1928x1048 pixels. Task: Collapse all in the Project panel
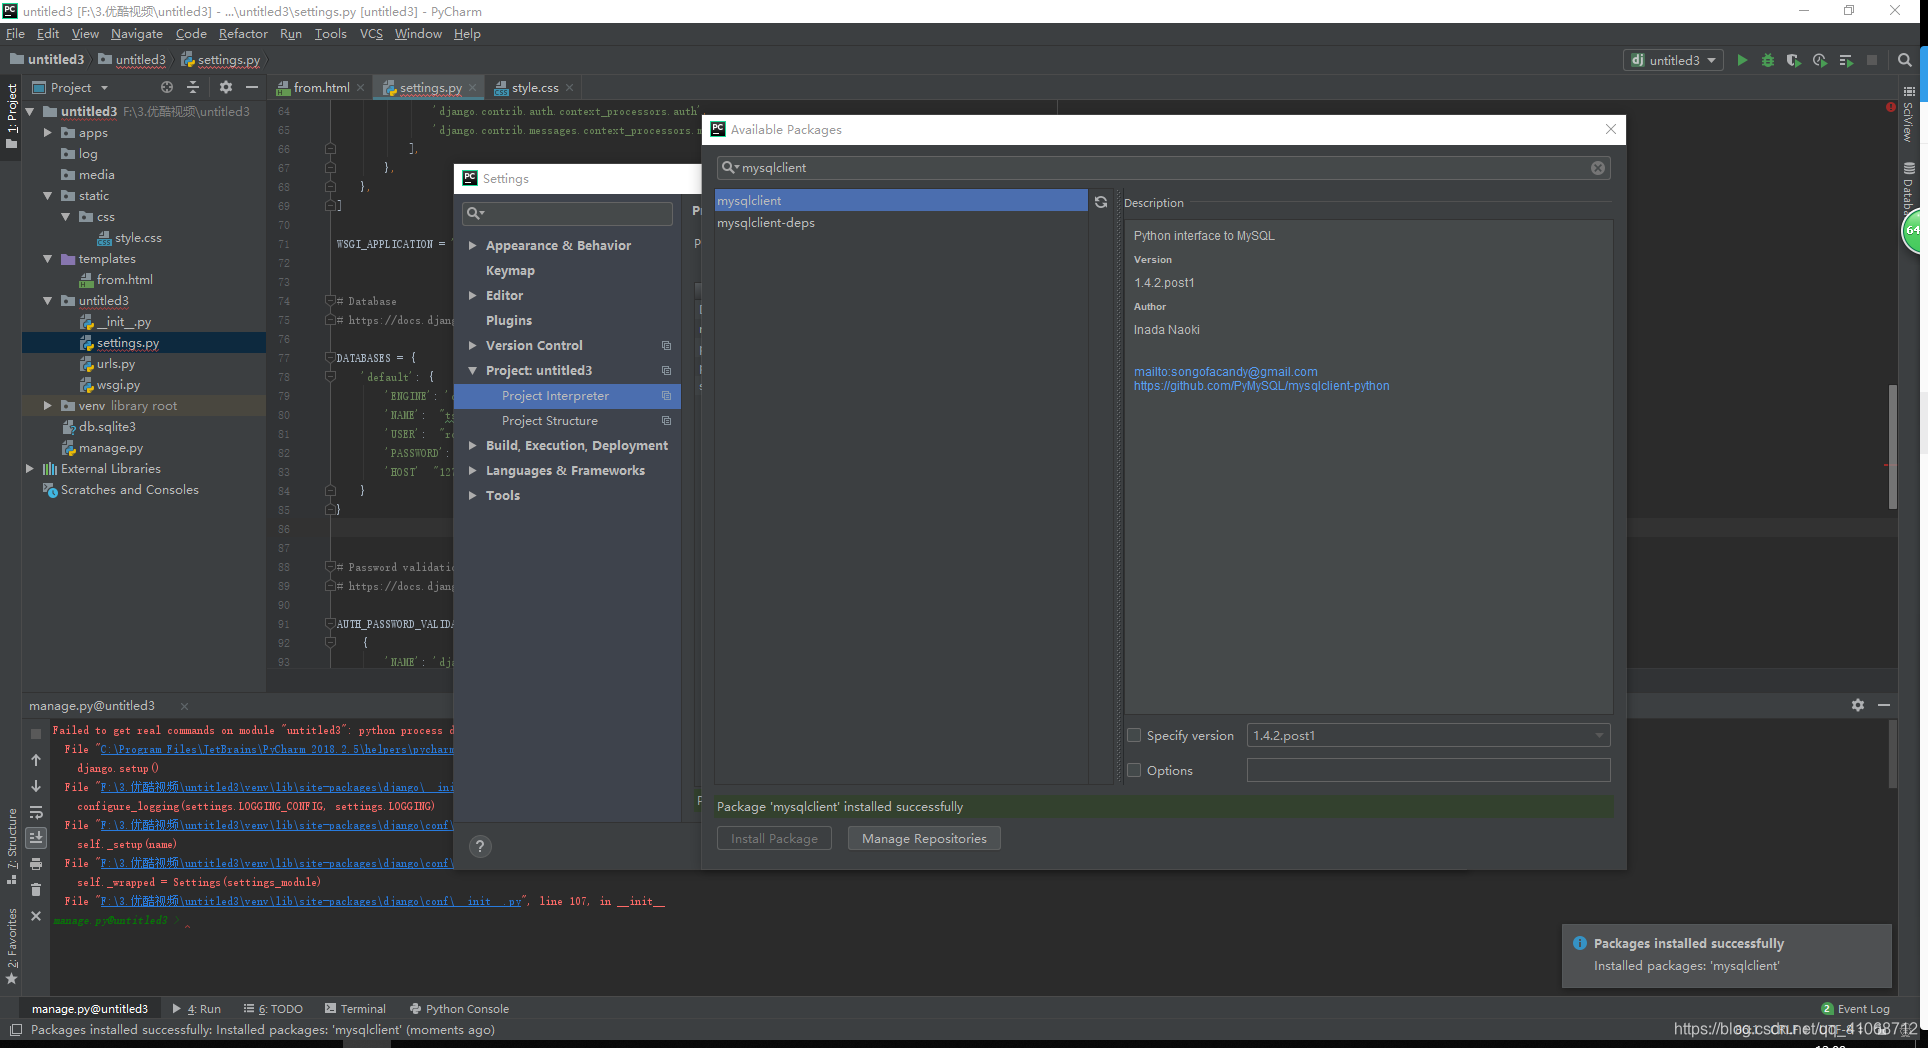pos(193,88)
